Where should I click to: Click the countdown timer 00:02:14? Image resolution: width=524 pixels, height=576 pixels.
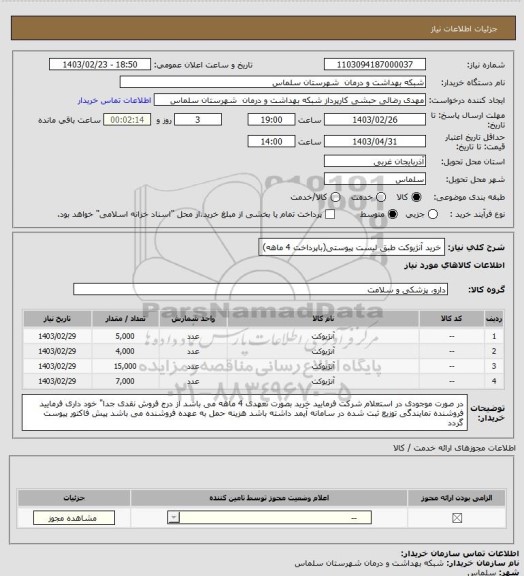127,120
